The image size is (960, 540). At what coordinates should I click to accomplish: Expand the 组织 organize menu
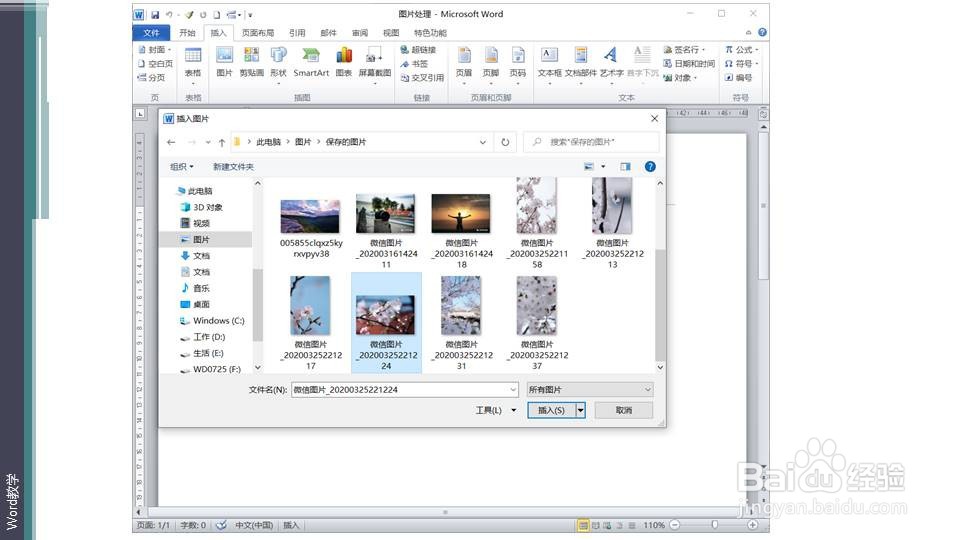tap(181, 167)
